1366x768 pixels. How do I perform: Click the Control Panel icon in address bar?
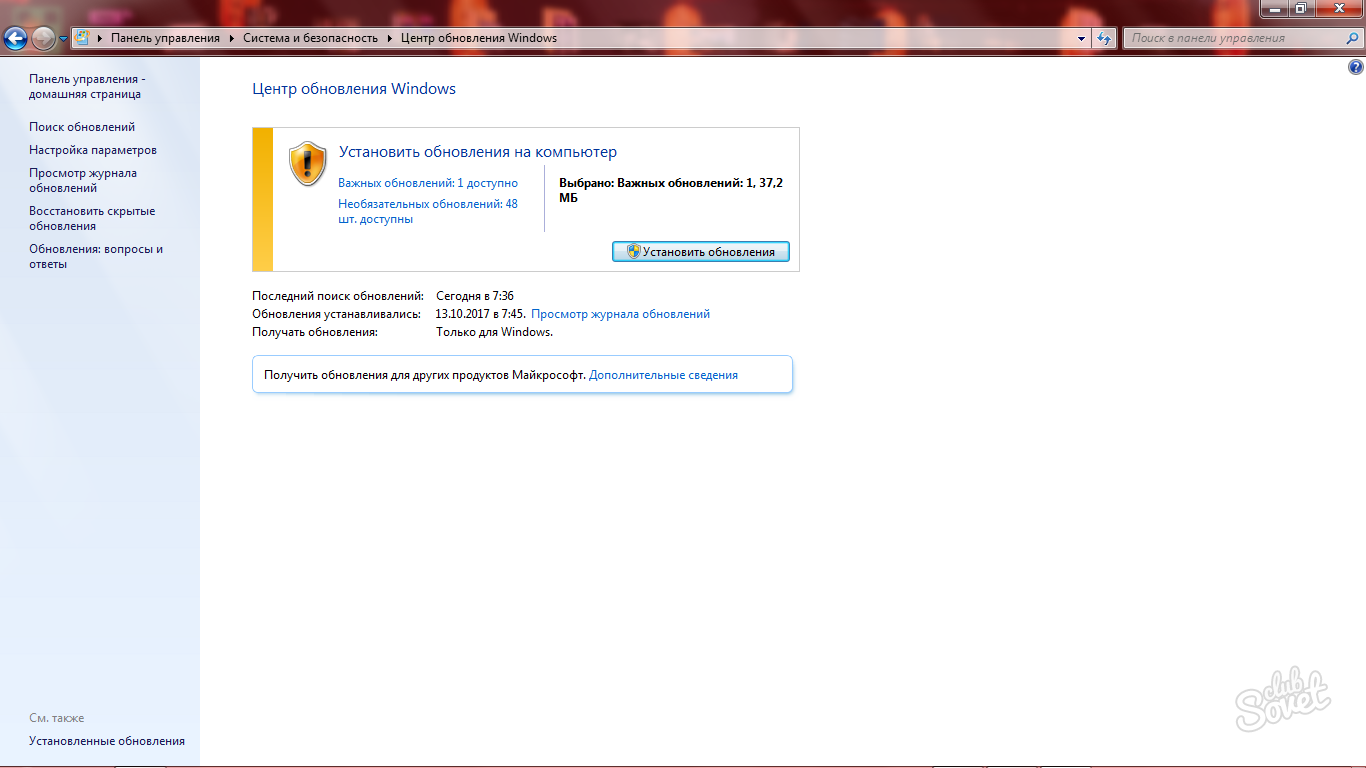tap(83, 38)
